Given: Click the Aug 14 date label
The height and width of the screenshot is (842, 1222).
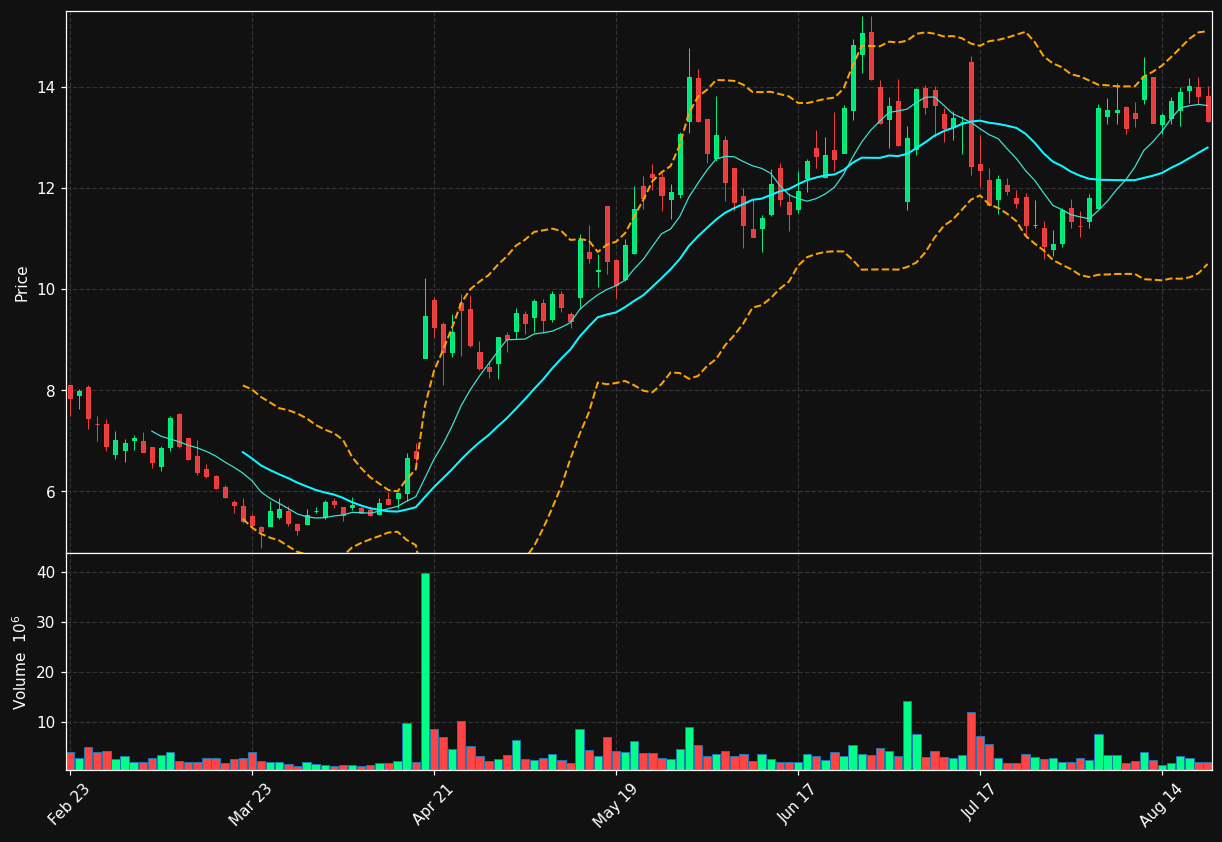Looking at the screenshot, I should point(1161,805).
